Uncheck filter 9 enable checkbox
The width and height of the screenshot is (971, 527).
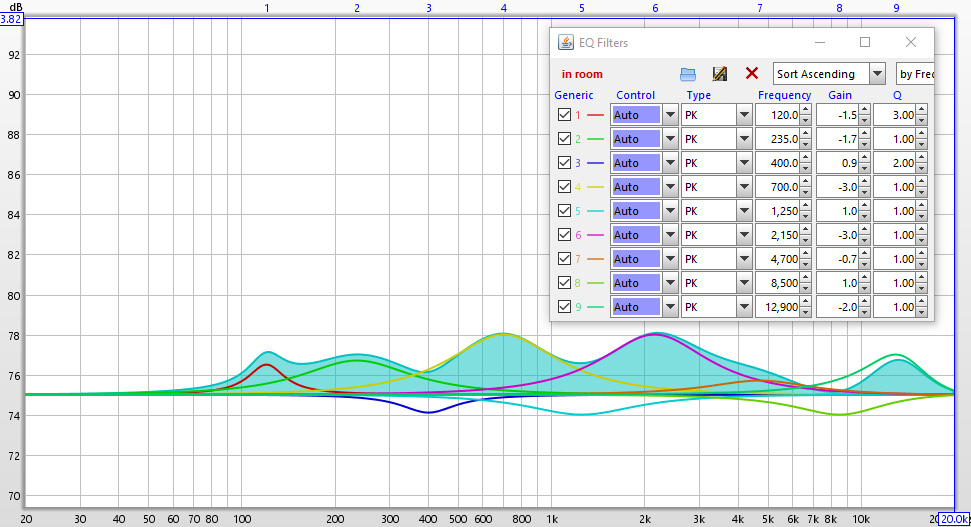(x=564, y=307)
